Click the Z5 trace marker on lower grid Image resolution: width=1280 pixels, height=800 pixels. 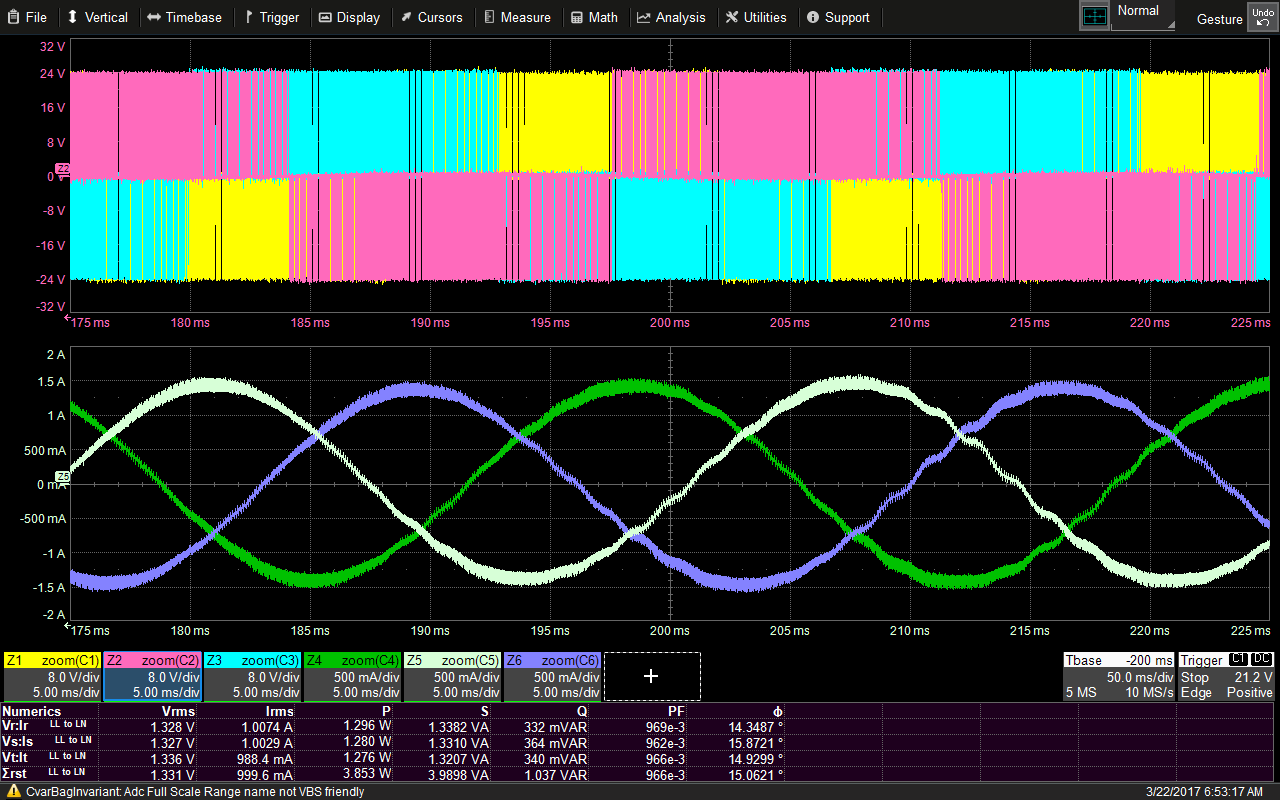click(x=62, y=477)
